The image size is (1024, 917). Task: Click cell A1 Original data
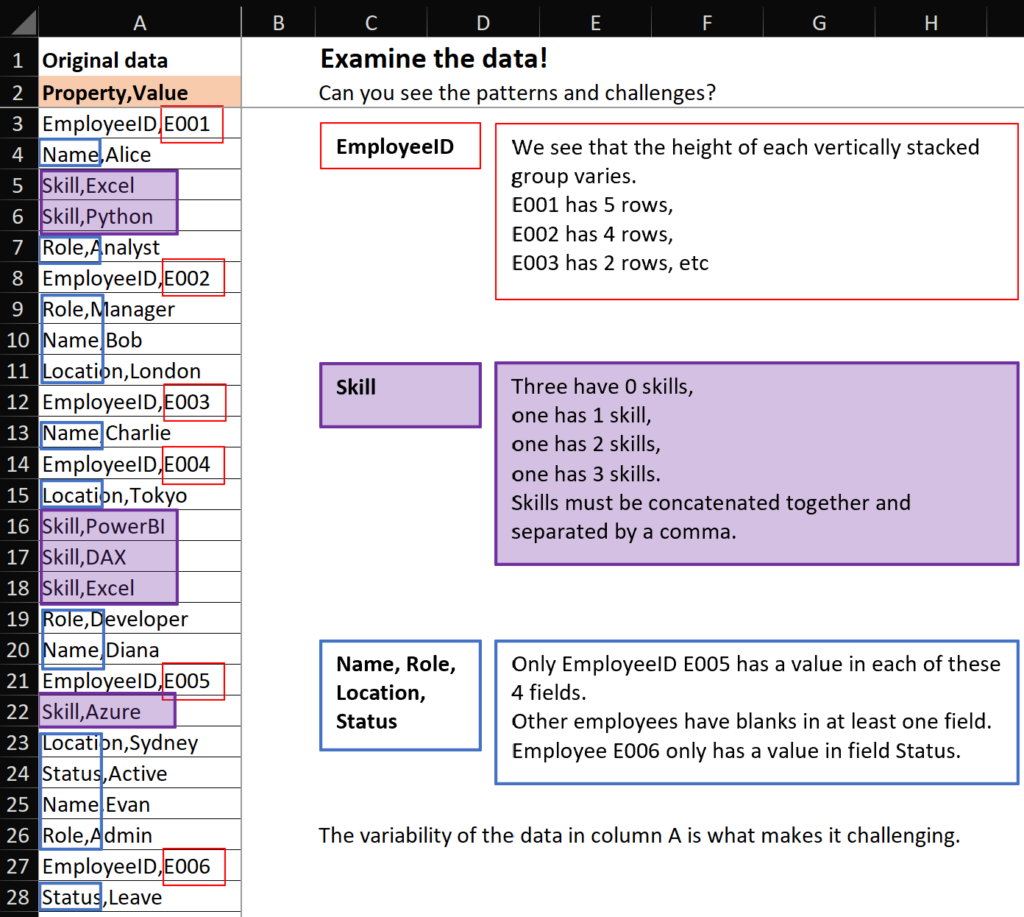(140, 61)
